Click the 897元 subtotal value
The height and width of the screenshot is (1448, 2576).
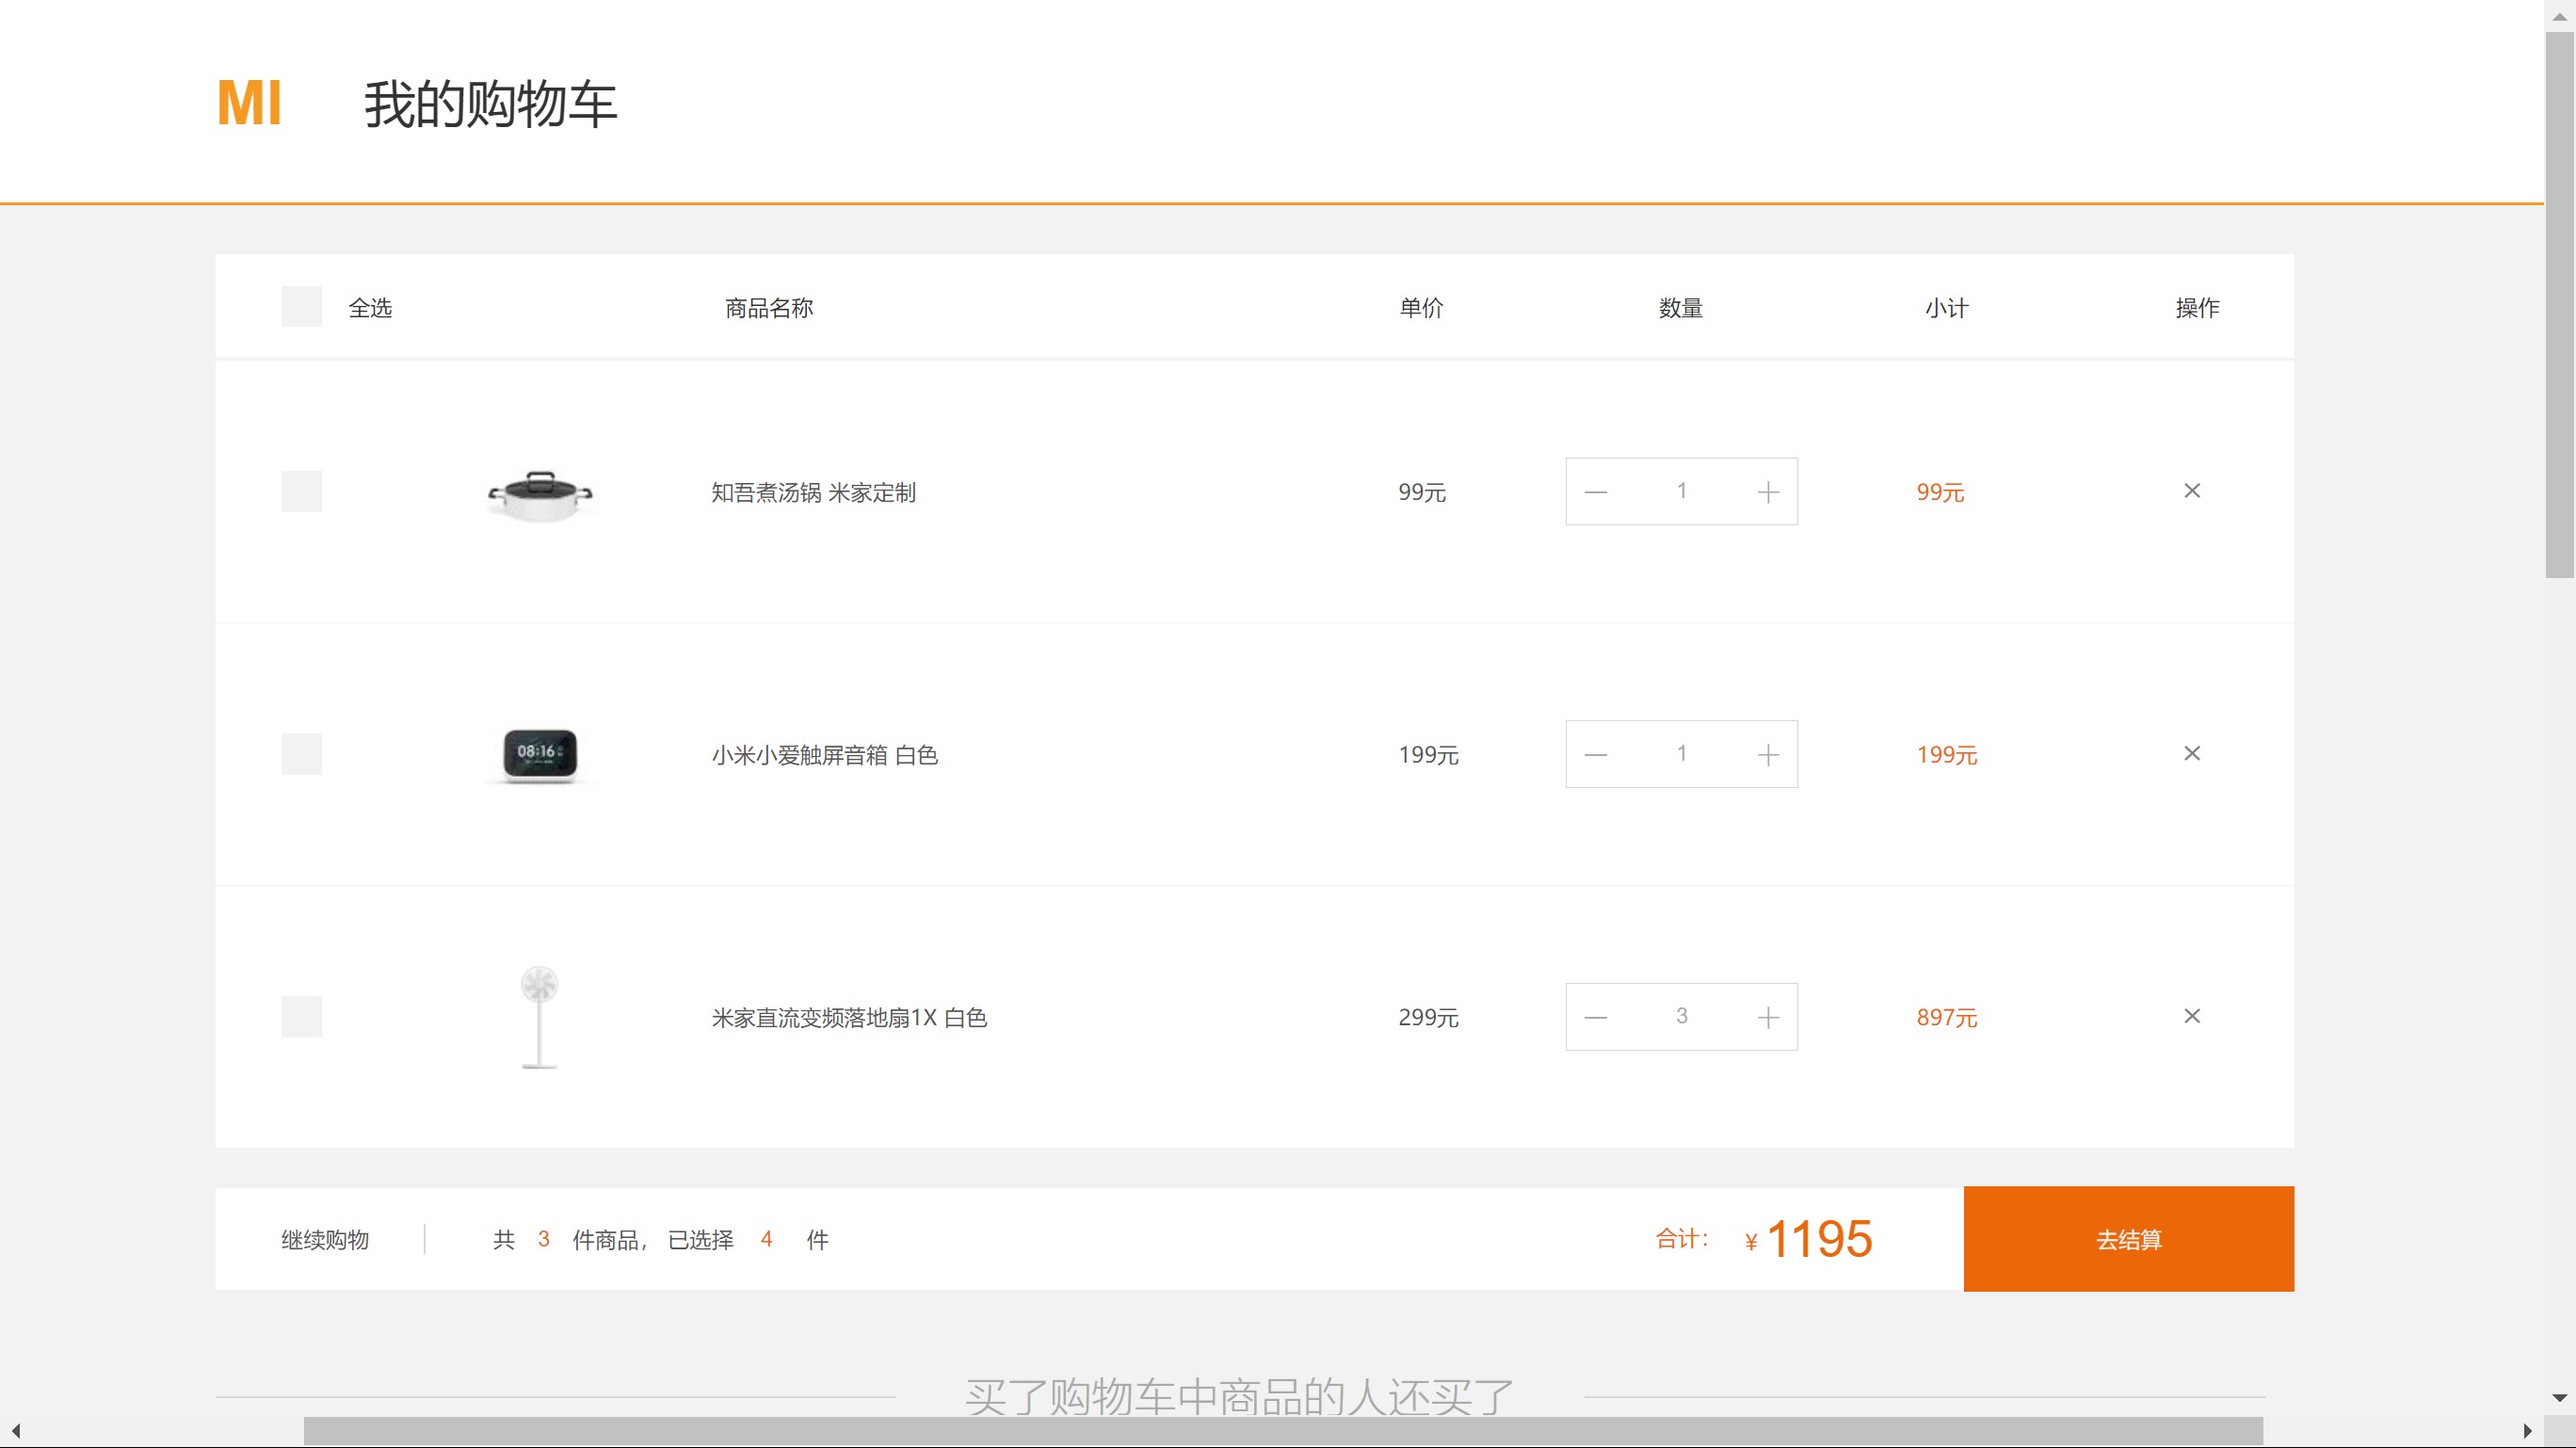coord(1947,1017)
